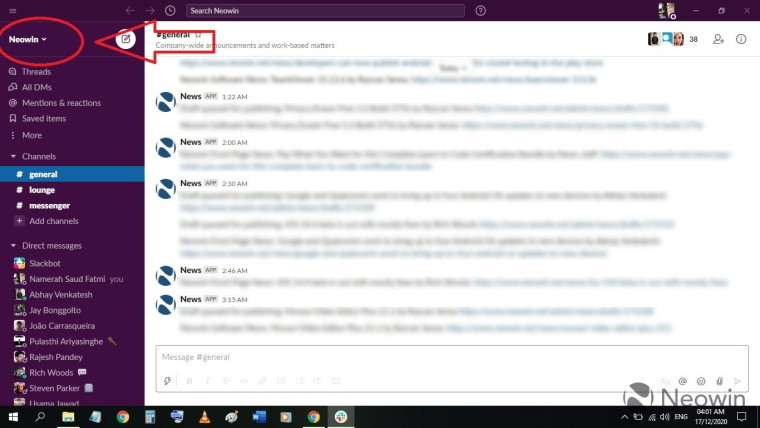Open the help question mark

[480, 11]
